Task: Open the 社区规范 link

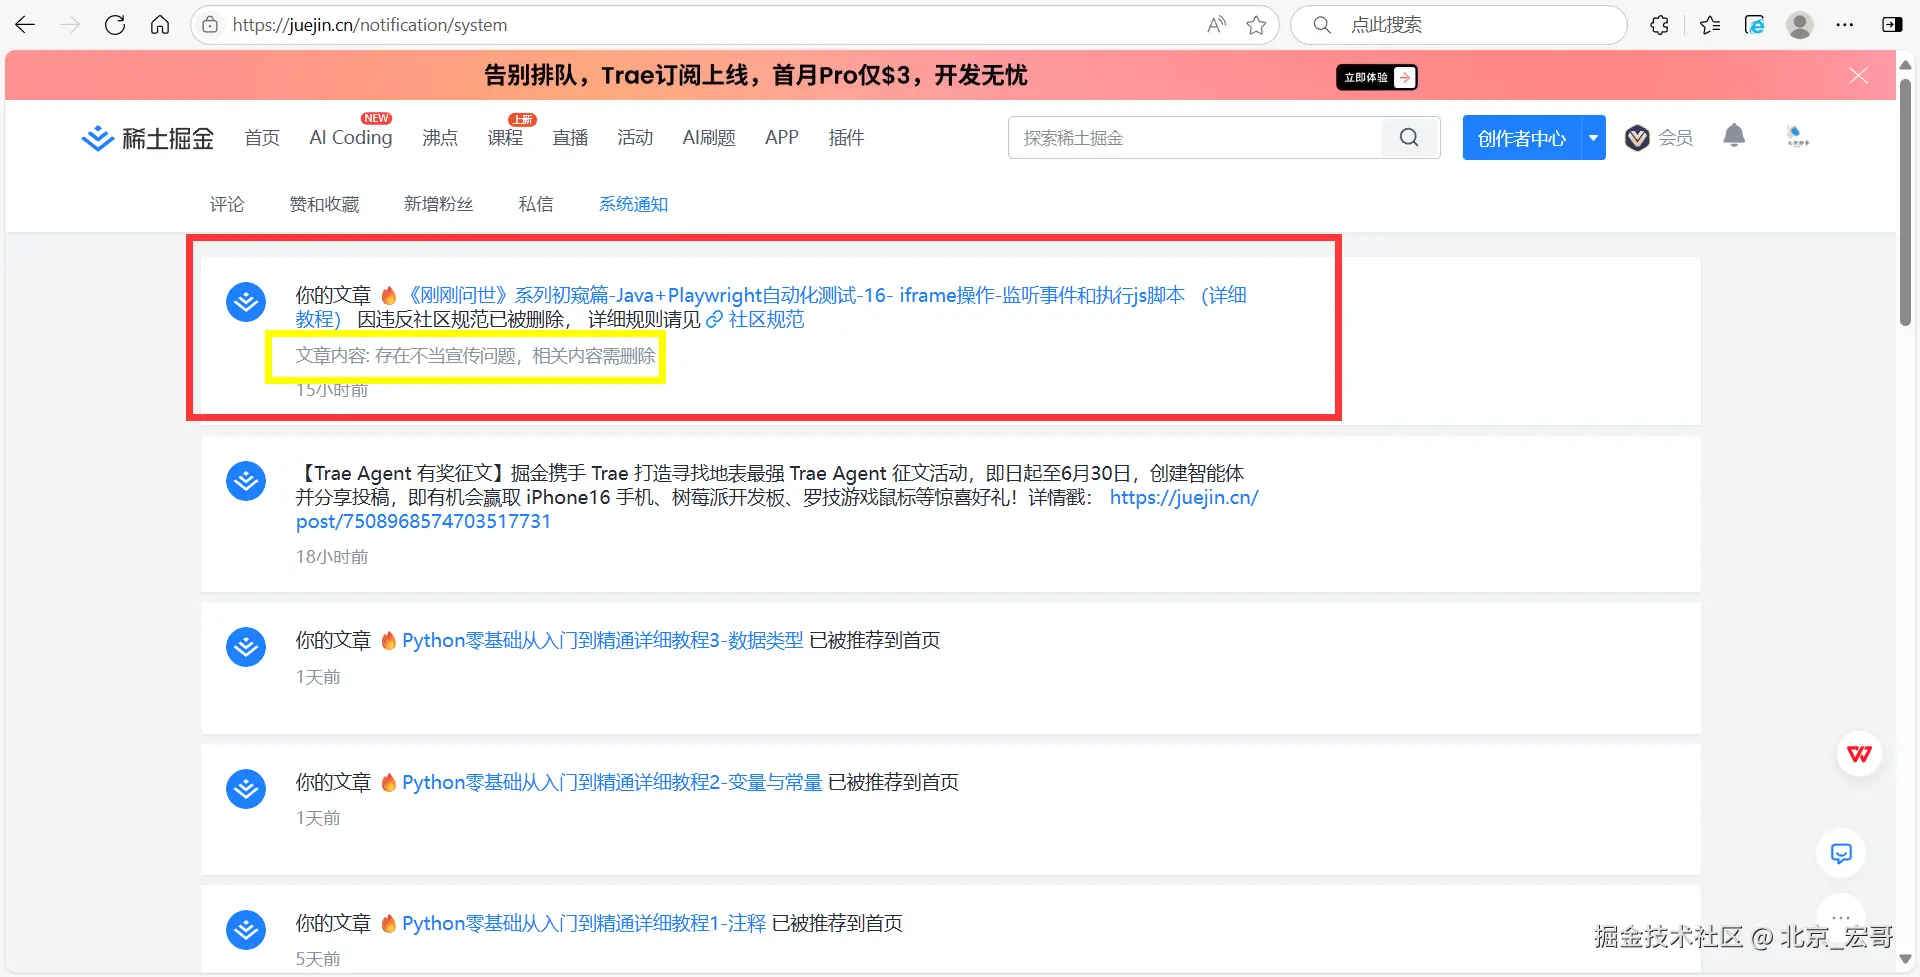Action: 765,319
